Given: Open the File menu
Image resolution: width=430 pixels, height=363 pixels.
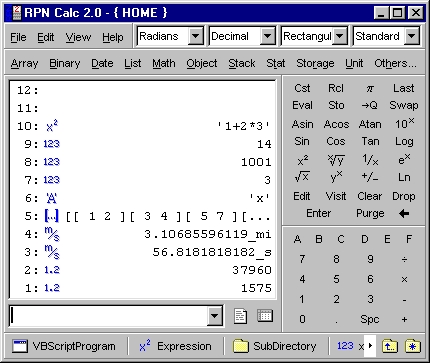Looking at the screenshot, I should 18,37.
